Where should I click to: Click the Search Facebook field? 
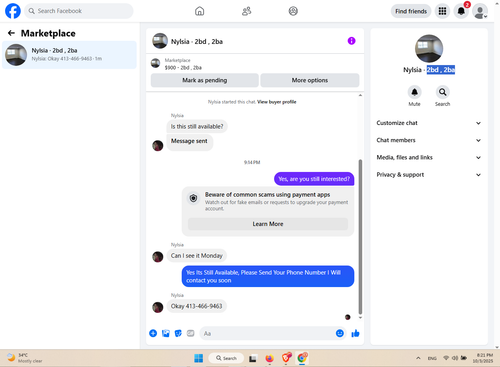coord(79,11)
